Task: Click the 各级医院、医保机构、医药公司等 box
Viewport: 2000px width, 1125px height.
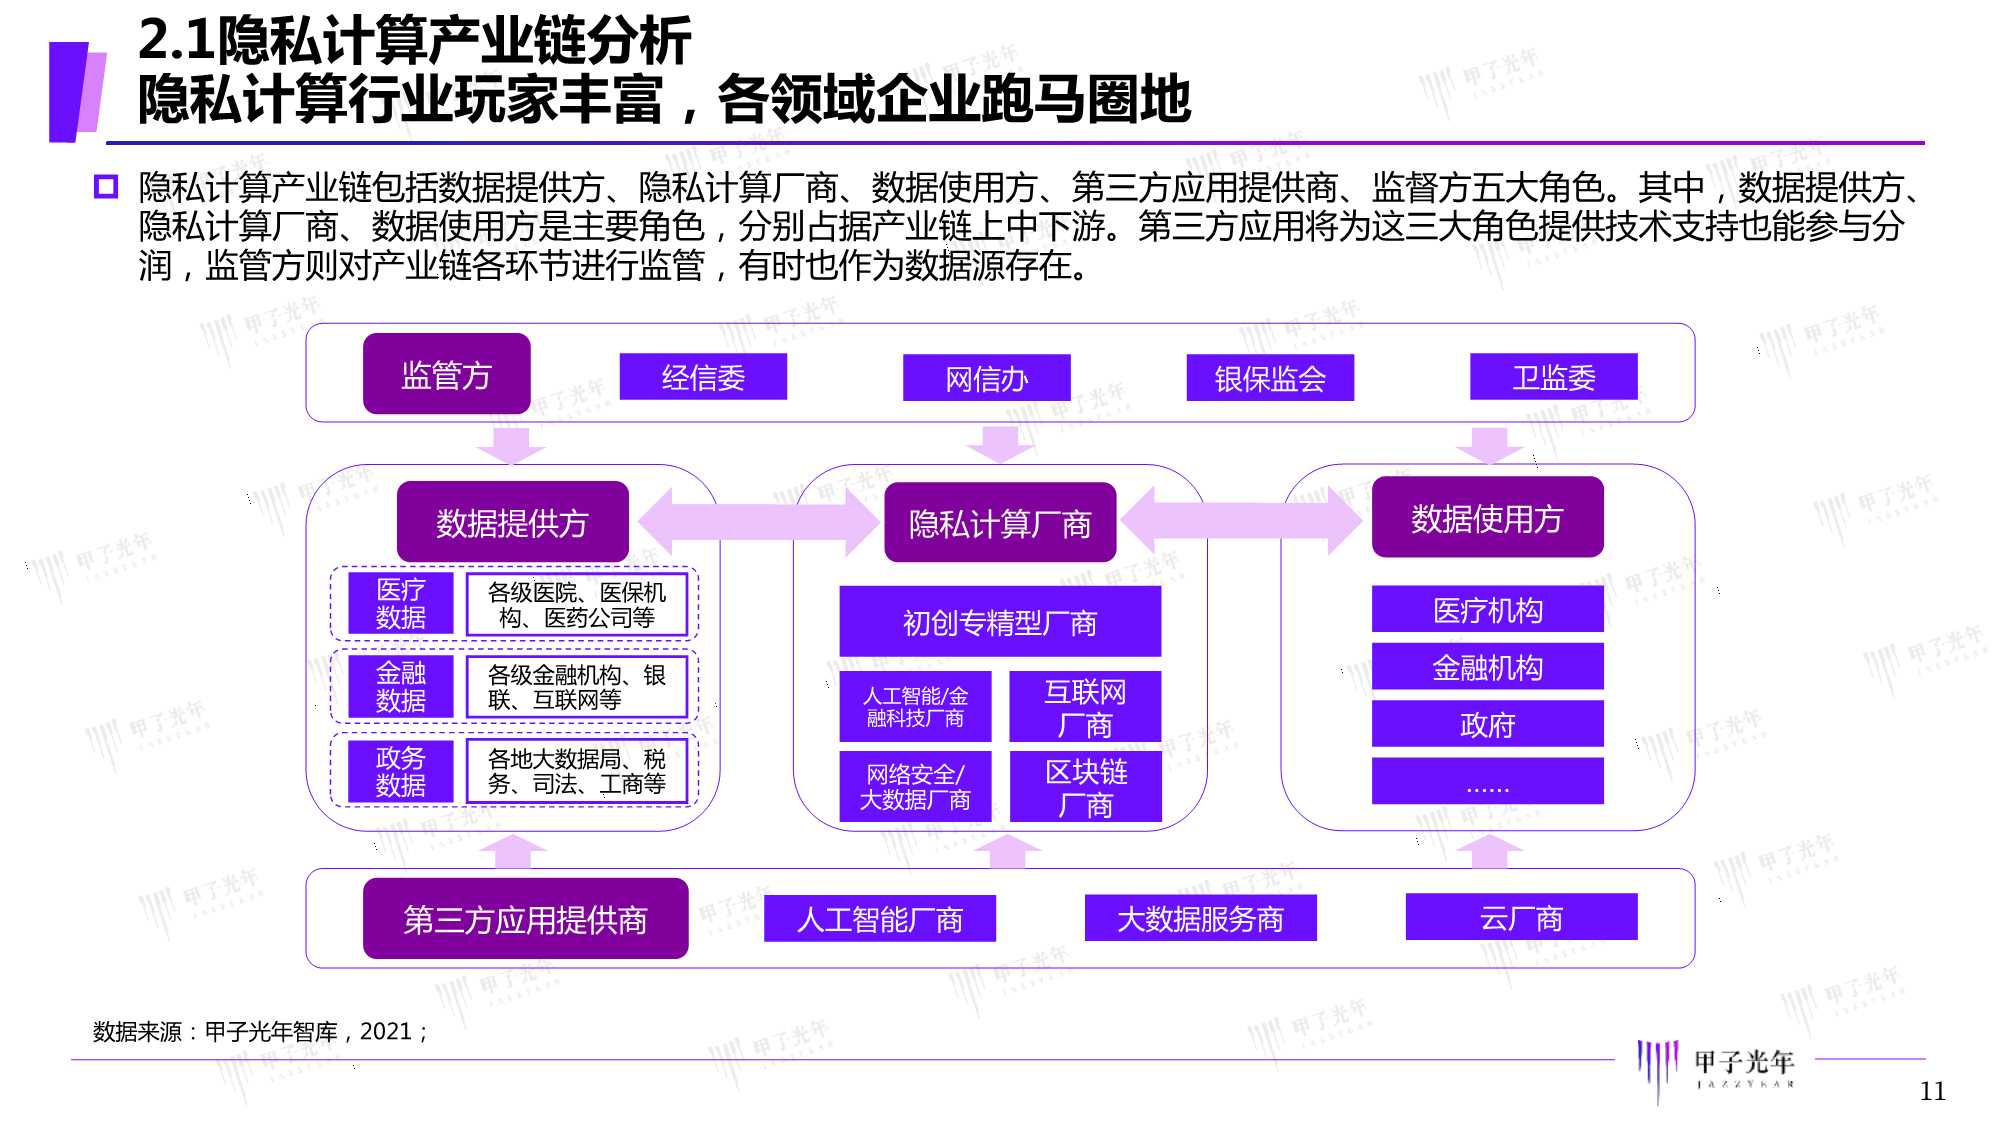Action: tap(577, 604)
